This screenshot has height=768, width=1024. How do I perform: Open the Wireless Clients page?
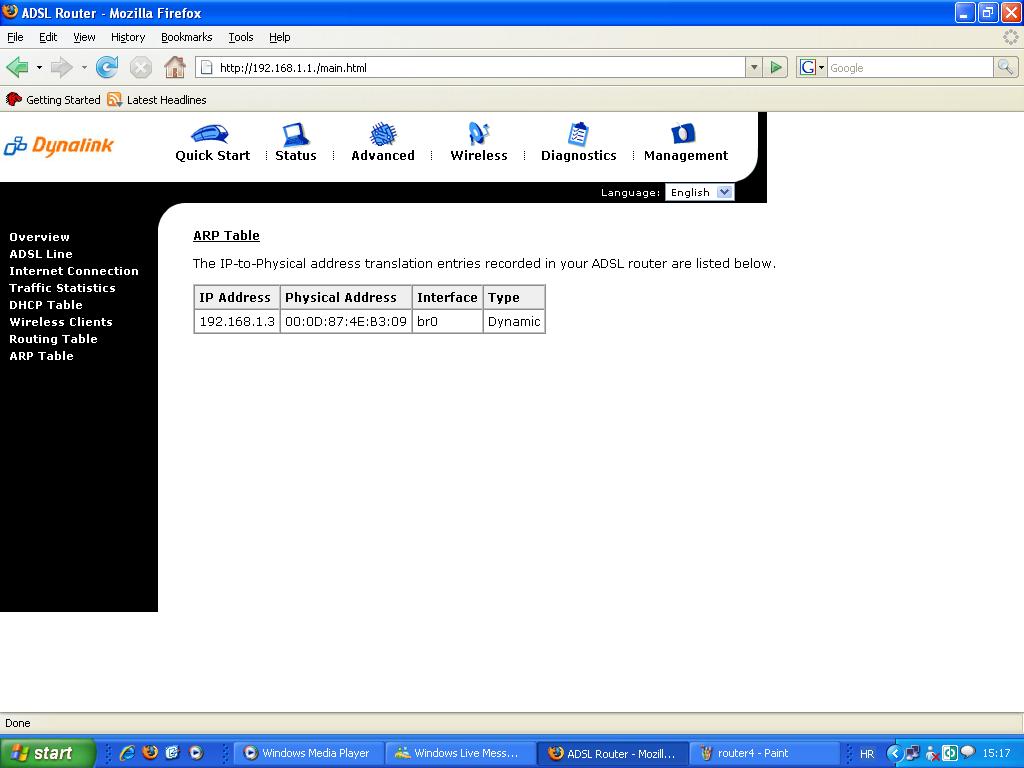pos(61,322)
